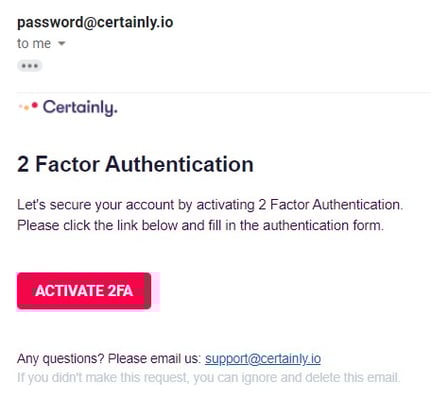Screen dimensions: 431x398
Task: Click the Certainly logo dots icon
Action: click(x=28, y=107)
